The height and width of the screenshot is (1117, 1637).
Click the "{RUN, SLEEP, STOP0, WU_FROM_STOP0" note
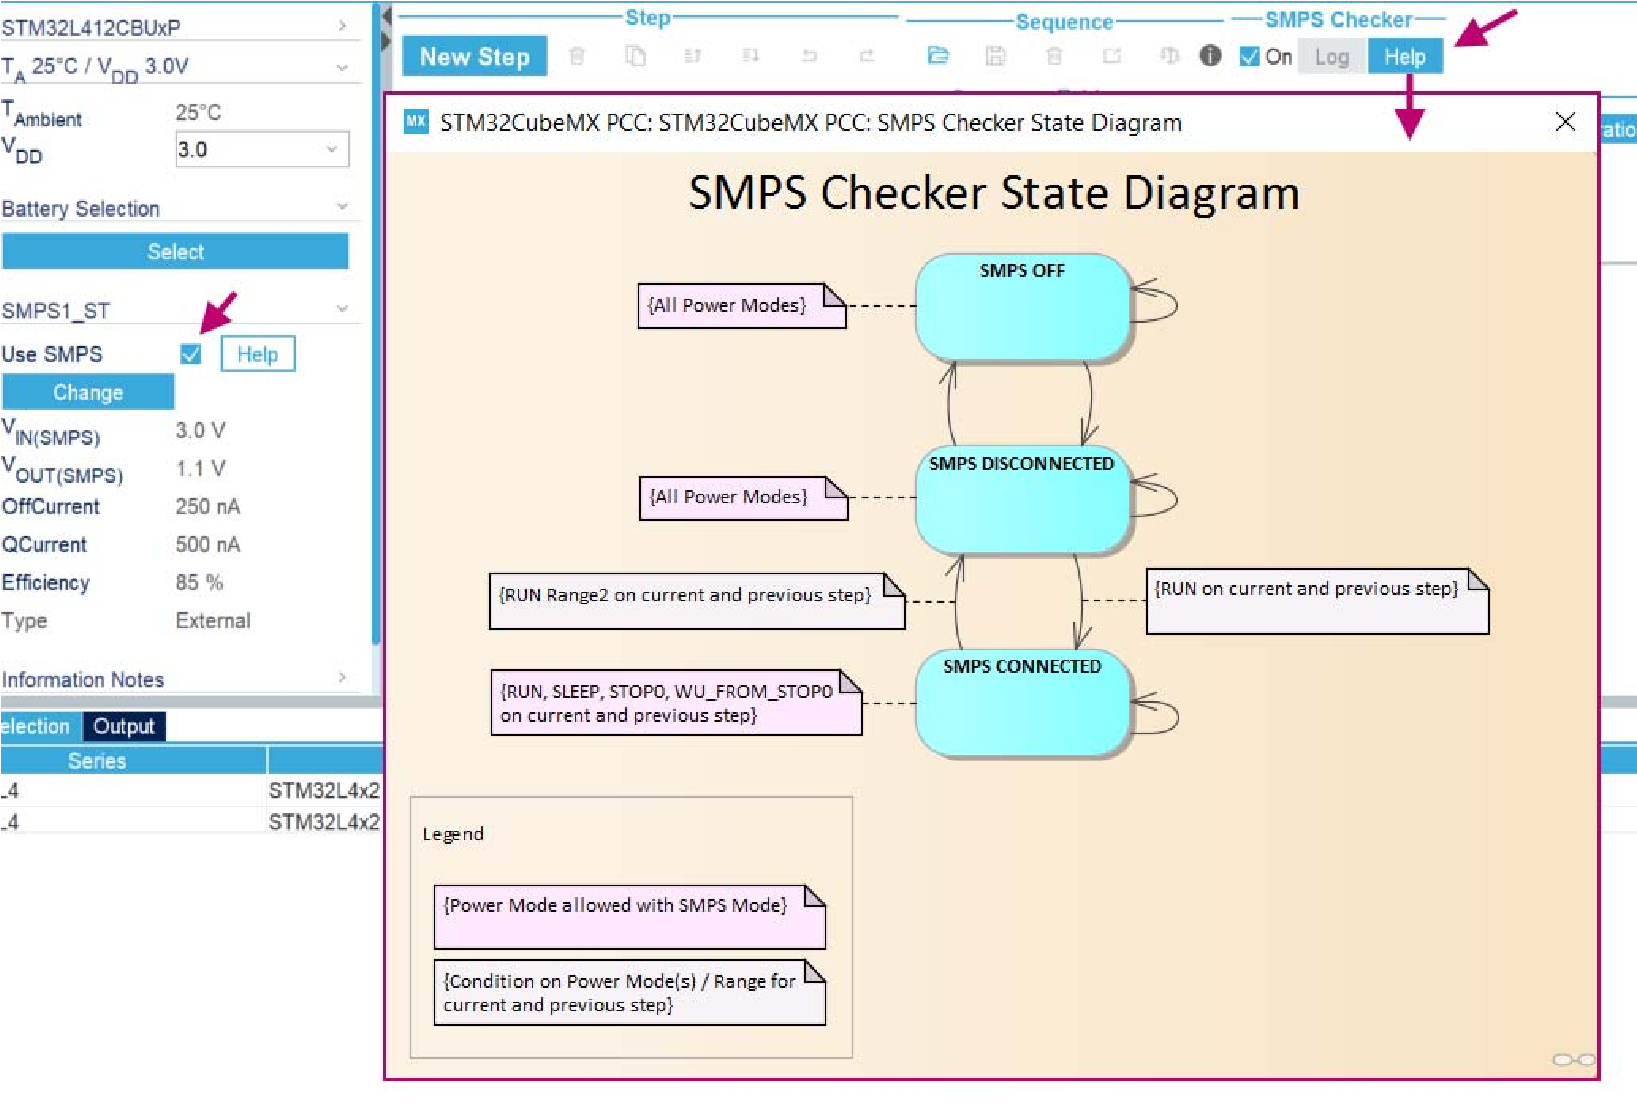point(676,702)
